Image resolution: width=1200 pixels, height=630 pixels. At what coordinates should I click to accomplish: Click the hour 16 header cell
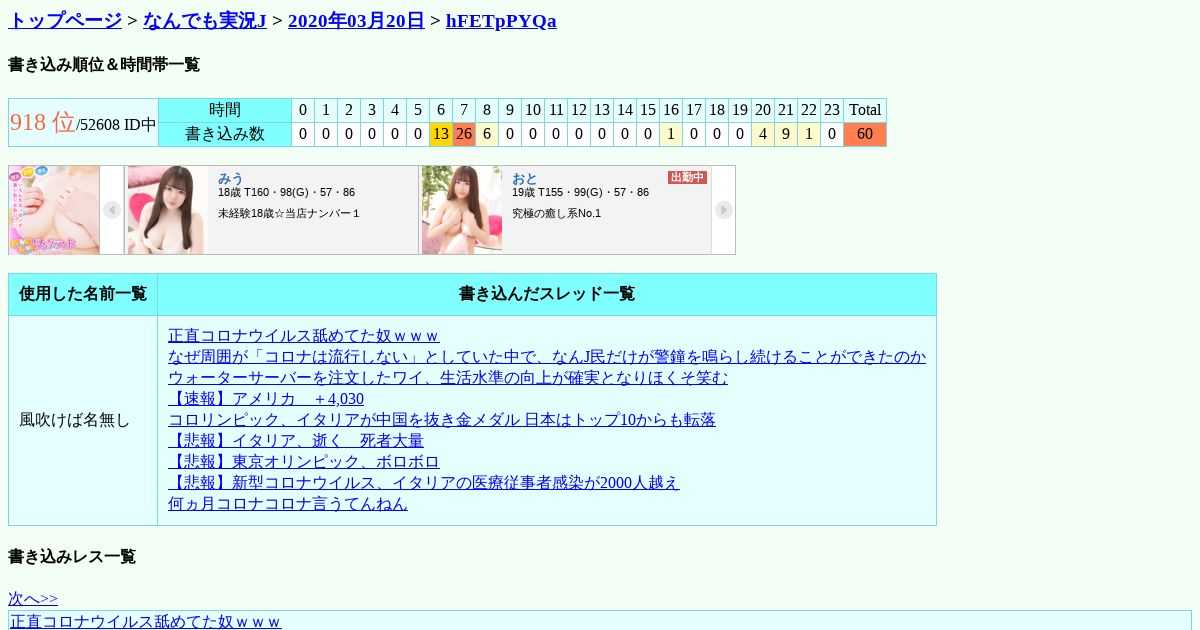coord(671,110)
